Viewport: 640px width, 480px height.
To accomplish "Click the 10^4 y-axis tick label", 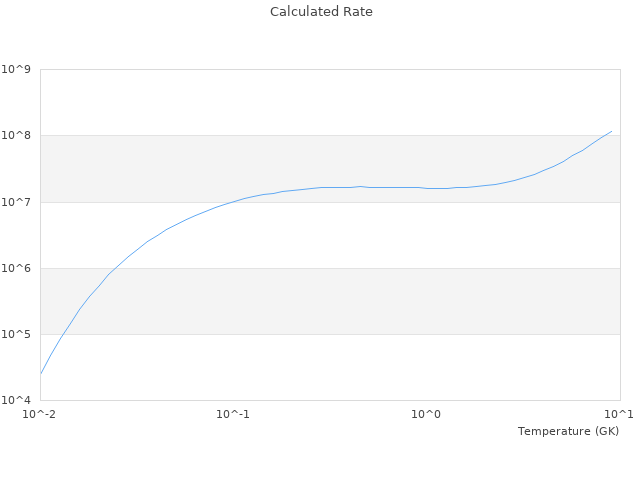I will (17, 400).
